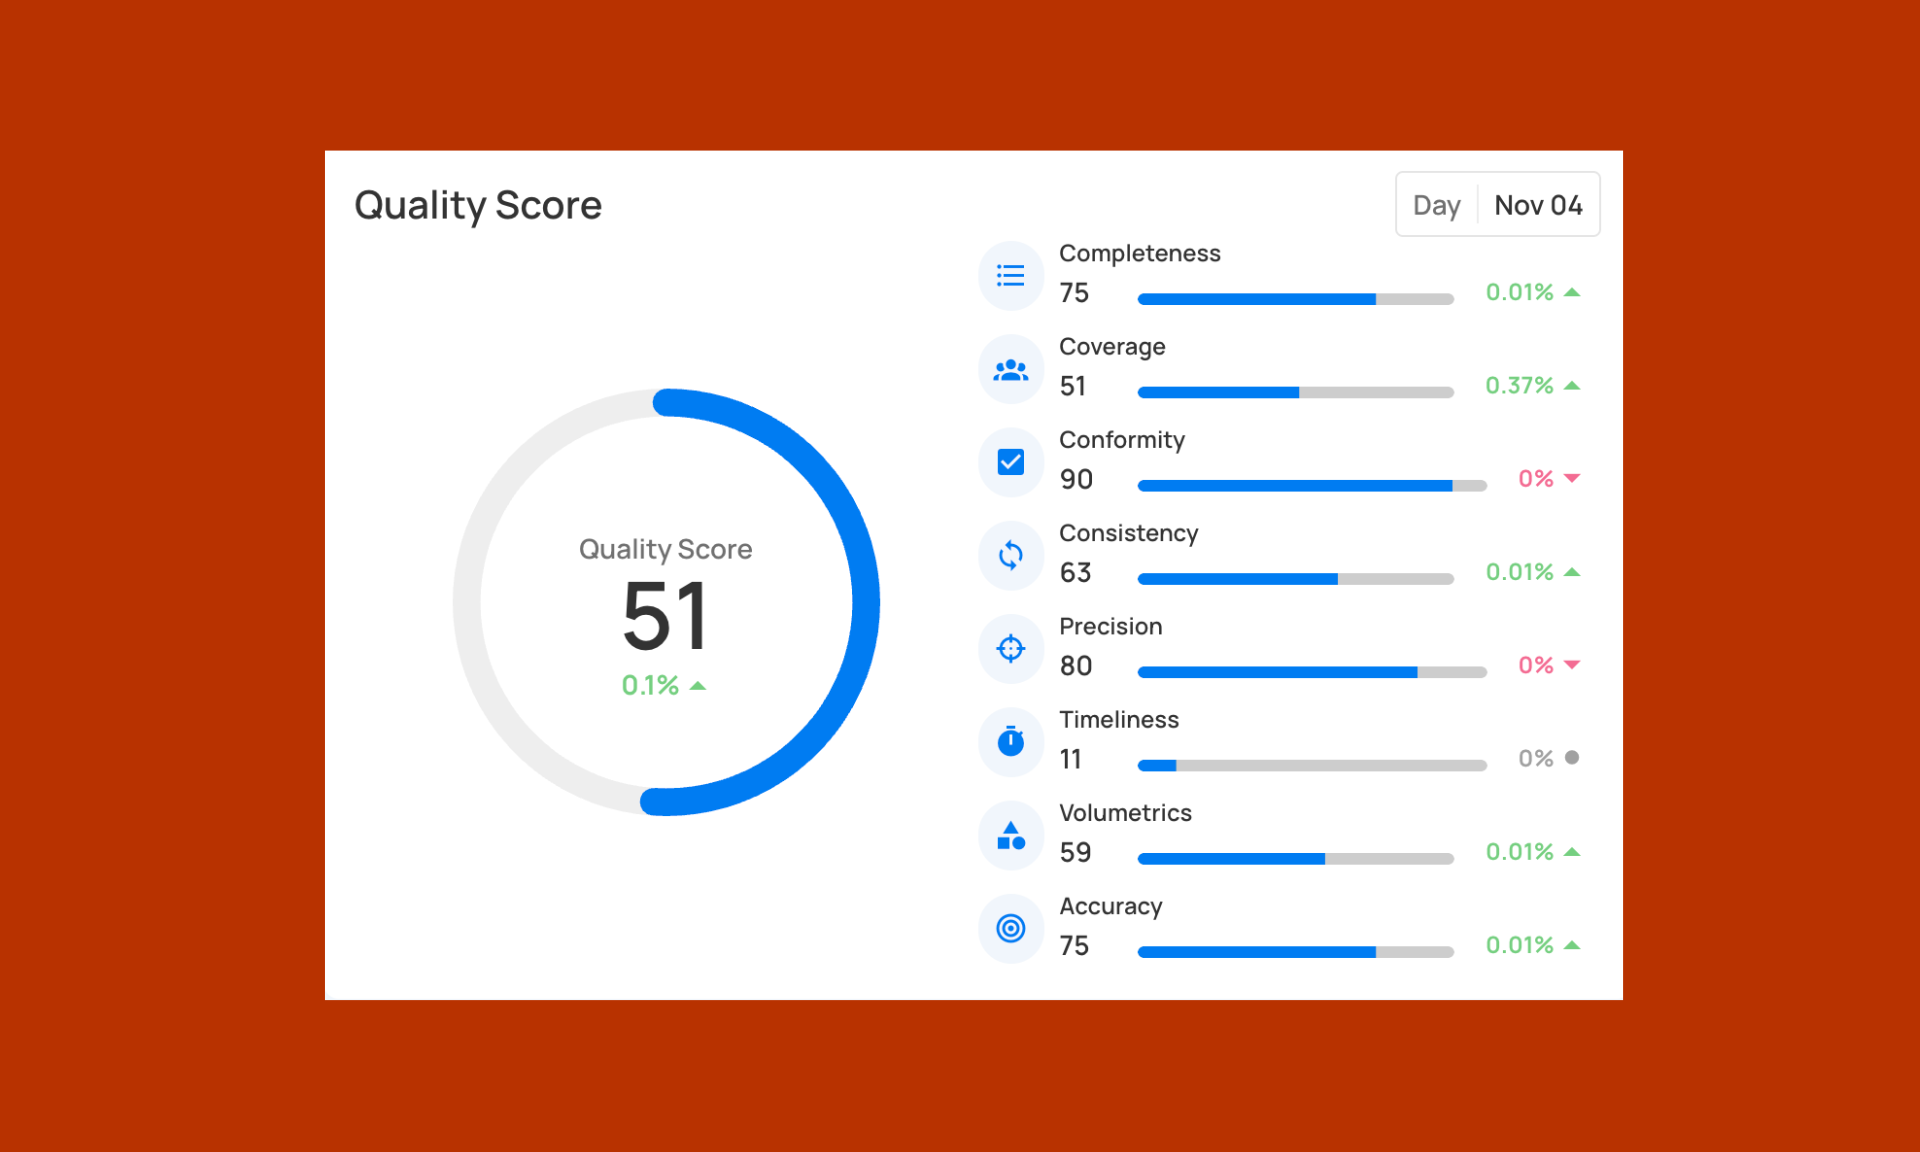
Task: Click the Accuracy target icon
Action: tap(1010, 928)
